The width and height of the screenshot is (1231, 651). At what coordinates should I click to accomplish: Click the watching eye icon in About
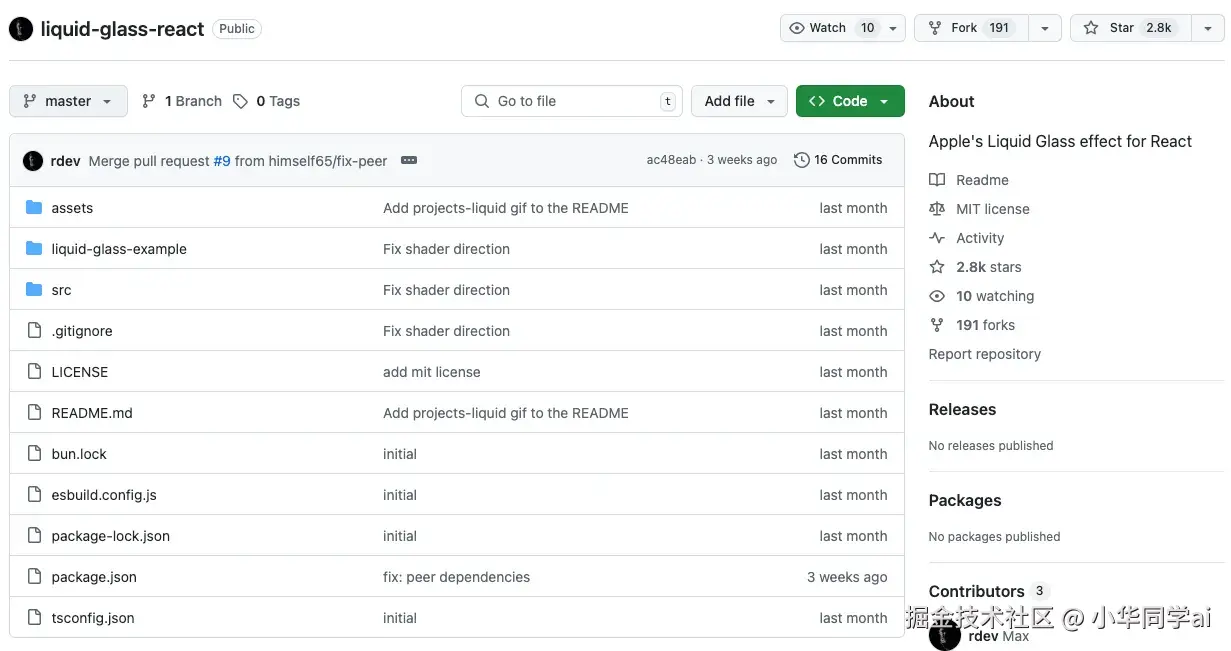(937, 296)
